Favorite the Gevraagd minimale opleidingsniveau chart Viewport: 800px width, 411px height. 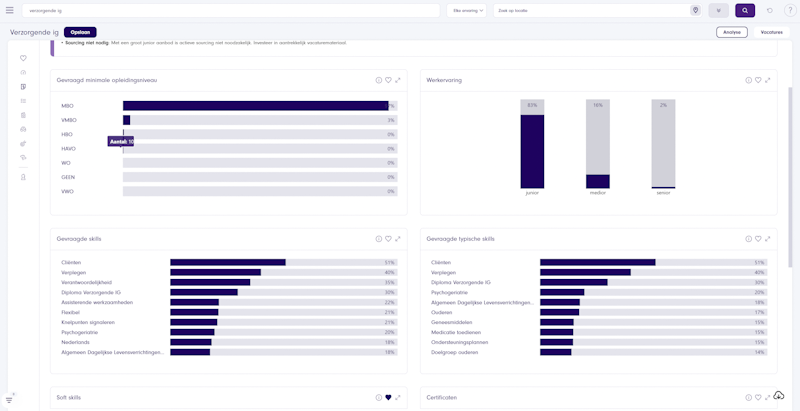coord(388,80)
